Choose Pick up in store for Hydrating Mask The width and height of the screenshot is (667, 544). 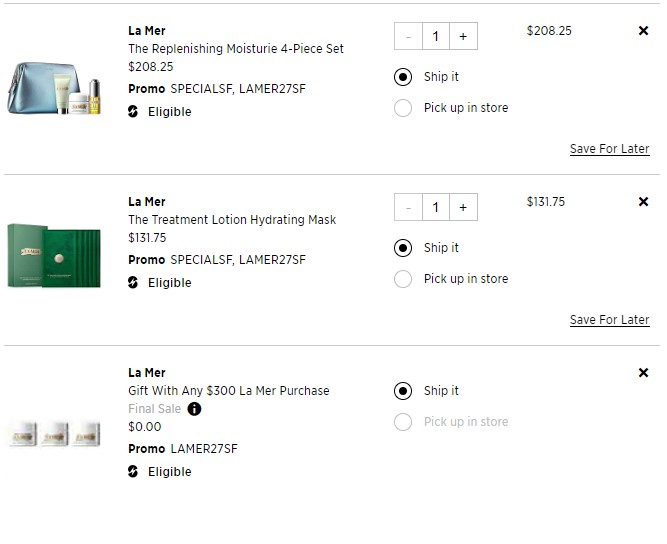(403, 279)
